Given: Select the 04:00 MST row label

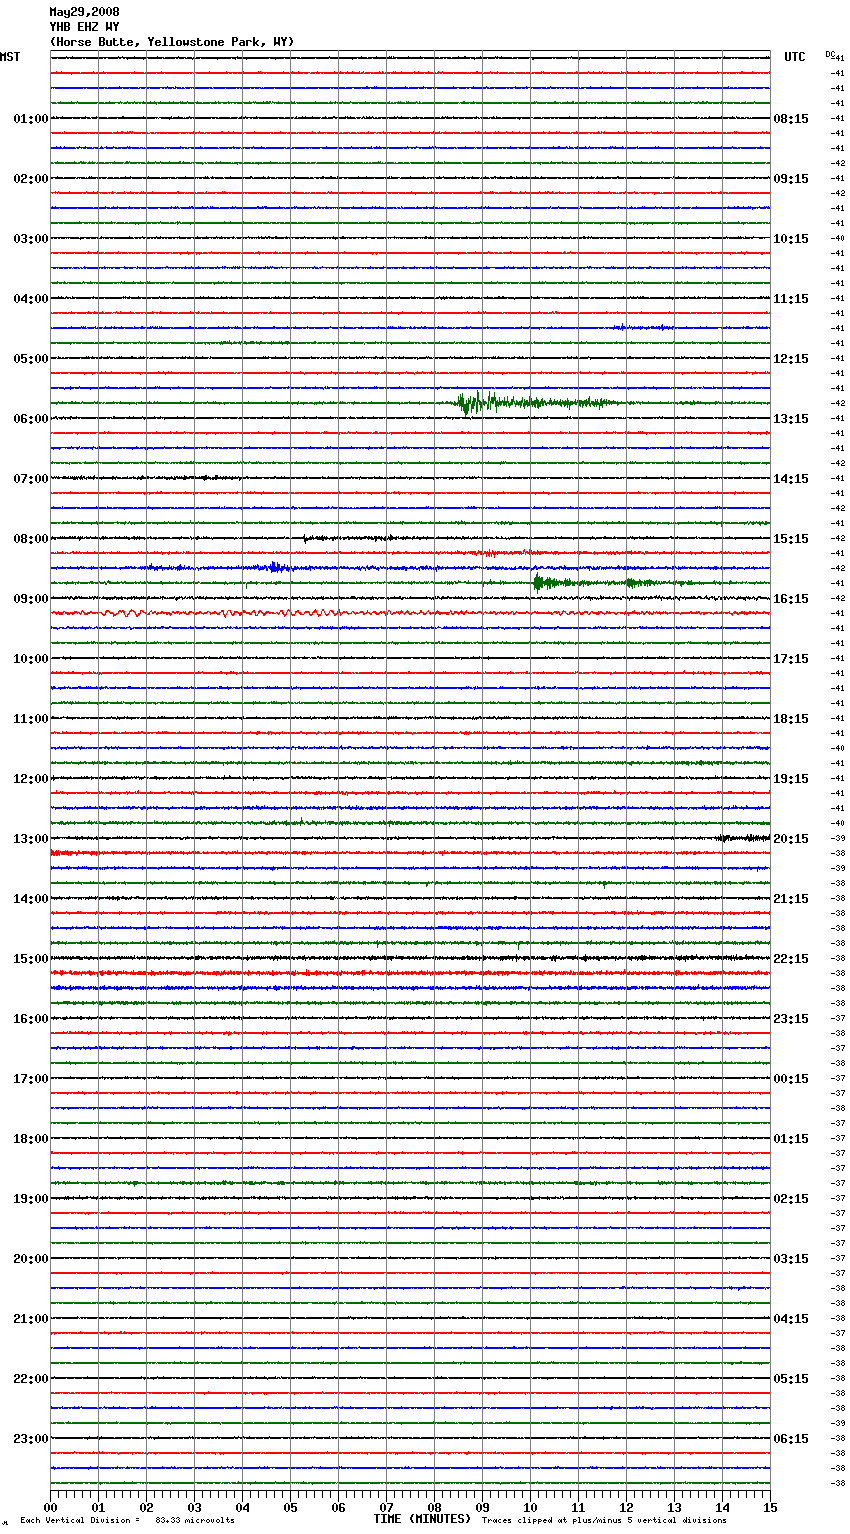Looking at the screenshot, I should [x=31, y=299].
